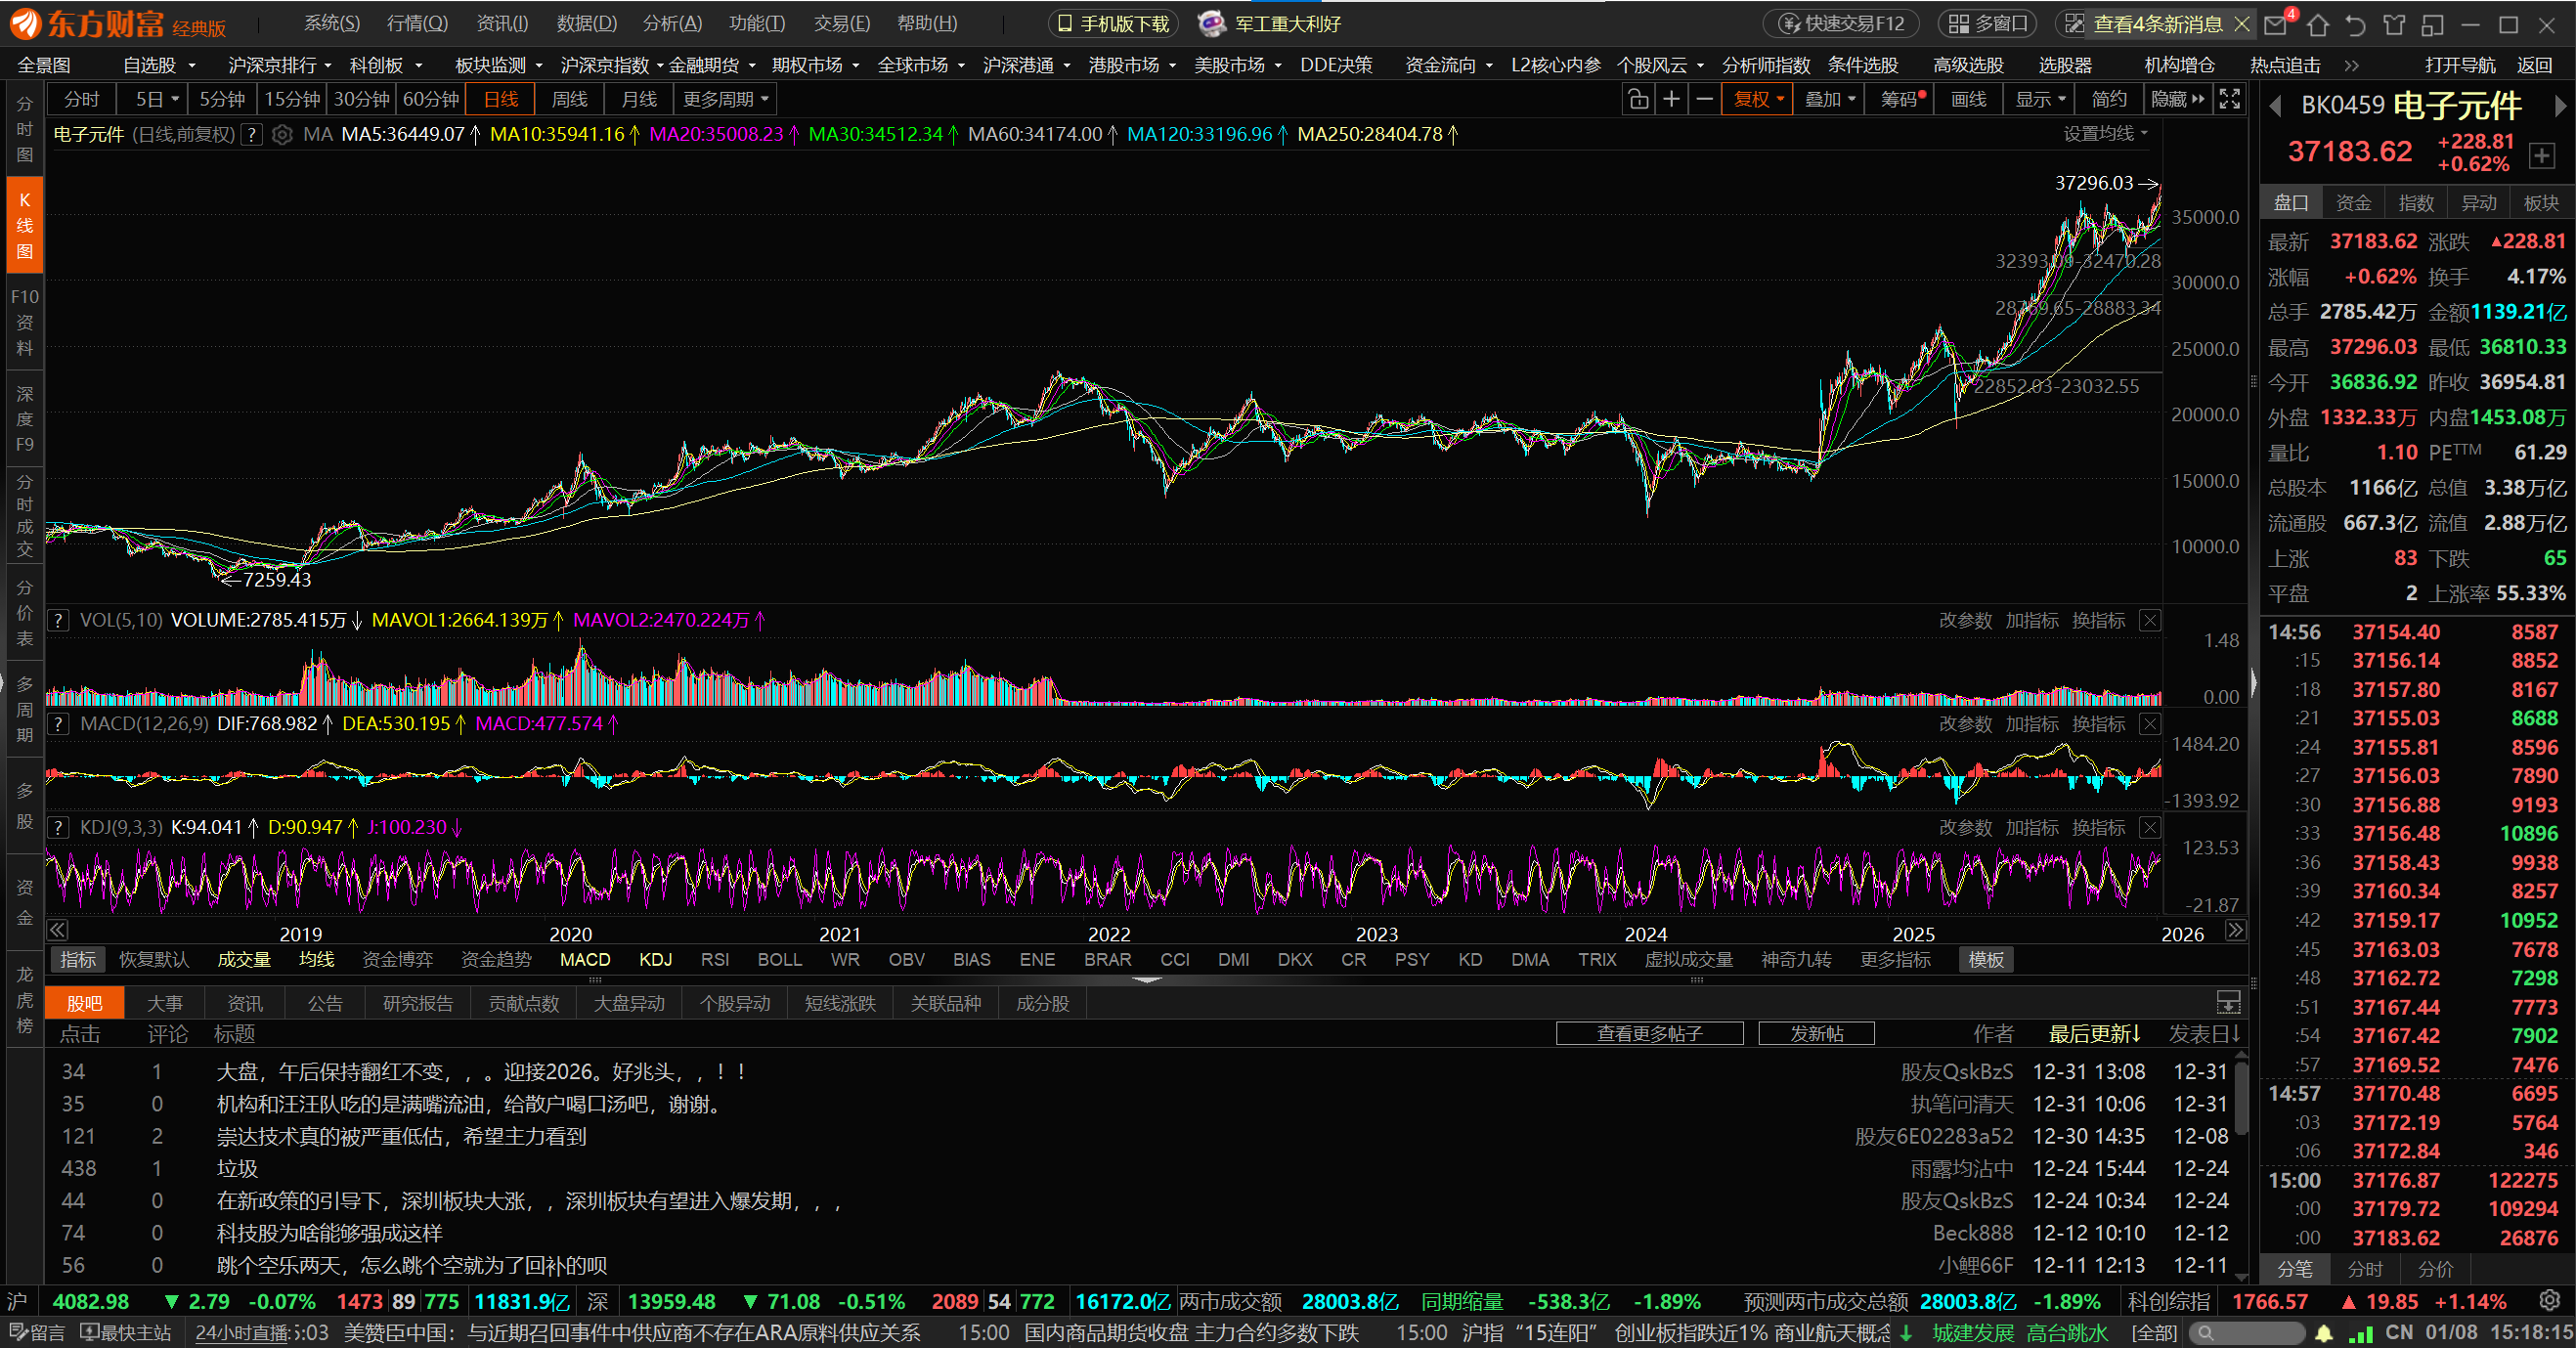Open the mail messages icon
The width and height of the screenshot is (2576, 1348).
[x=2276, y=24]
